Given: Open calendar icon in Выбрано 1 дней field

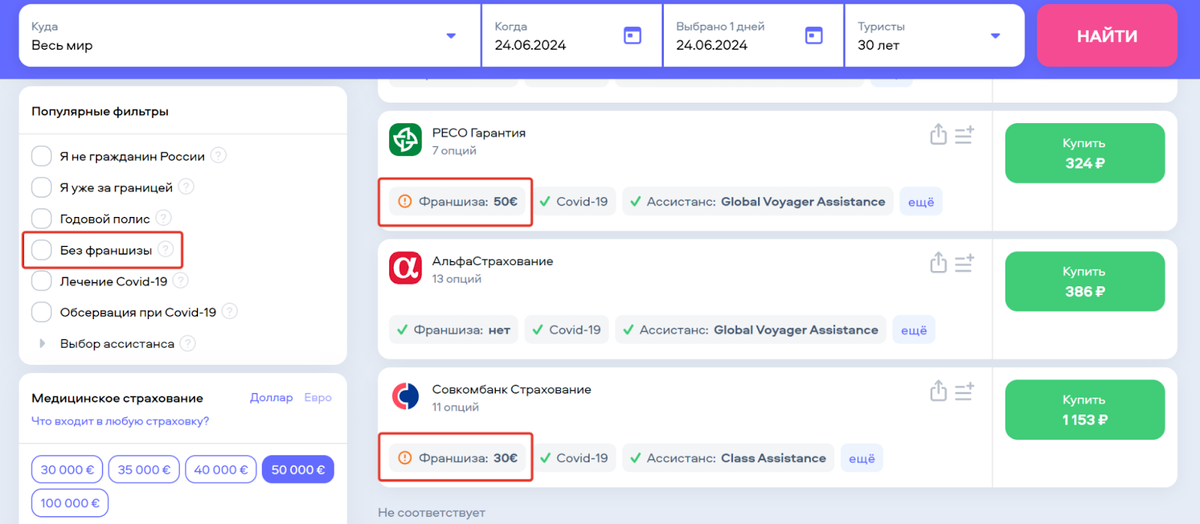Looking at the screenshot, I should 814,36.
